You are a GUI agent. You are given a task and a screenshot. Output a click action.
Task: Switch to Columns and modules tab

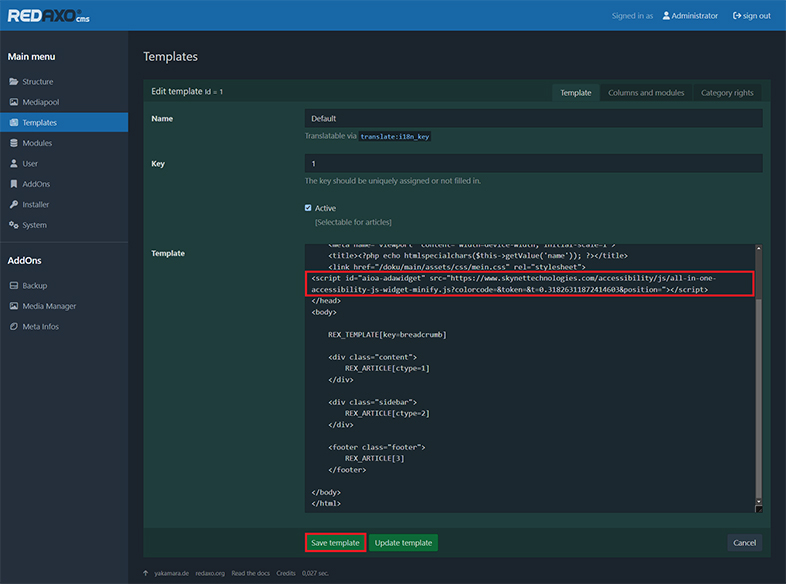point(646,93)
